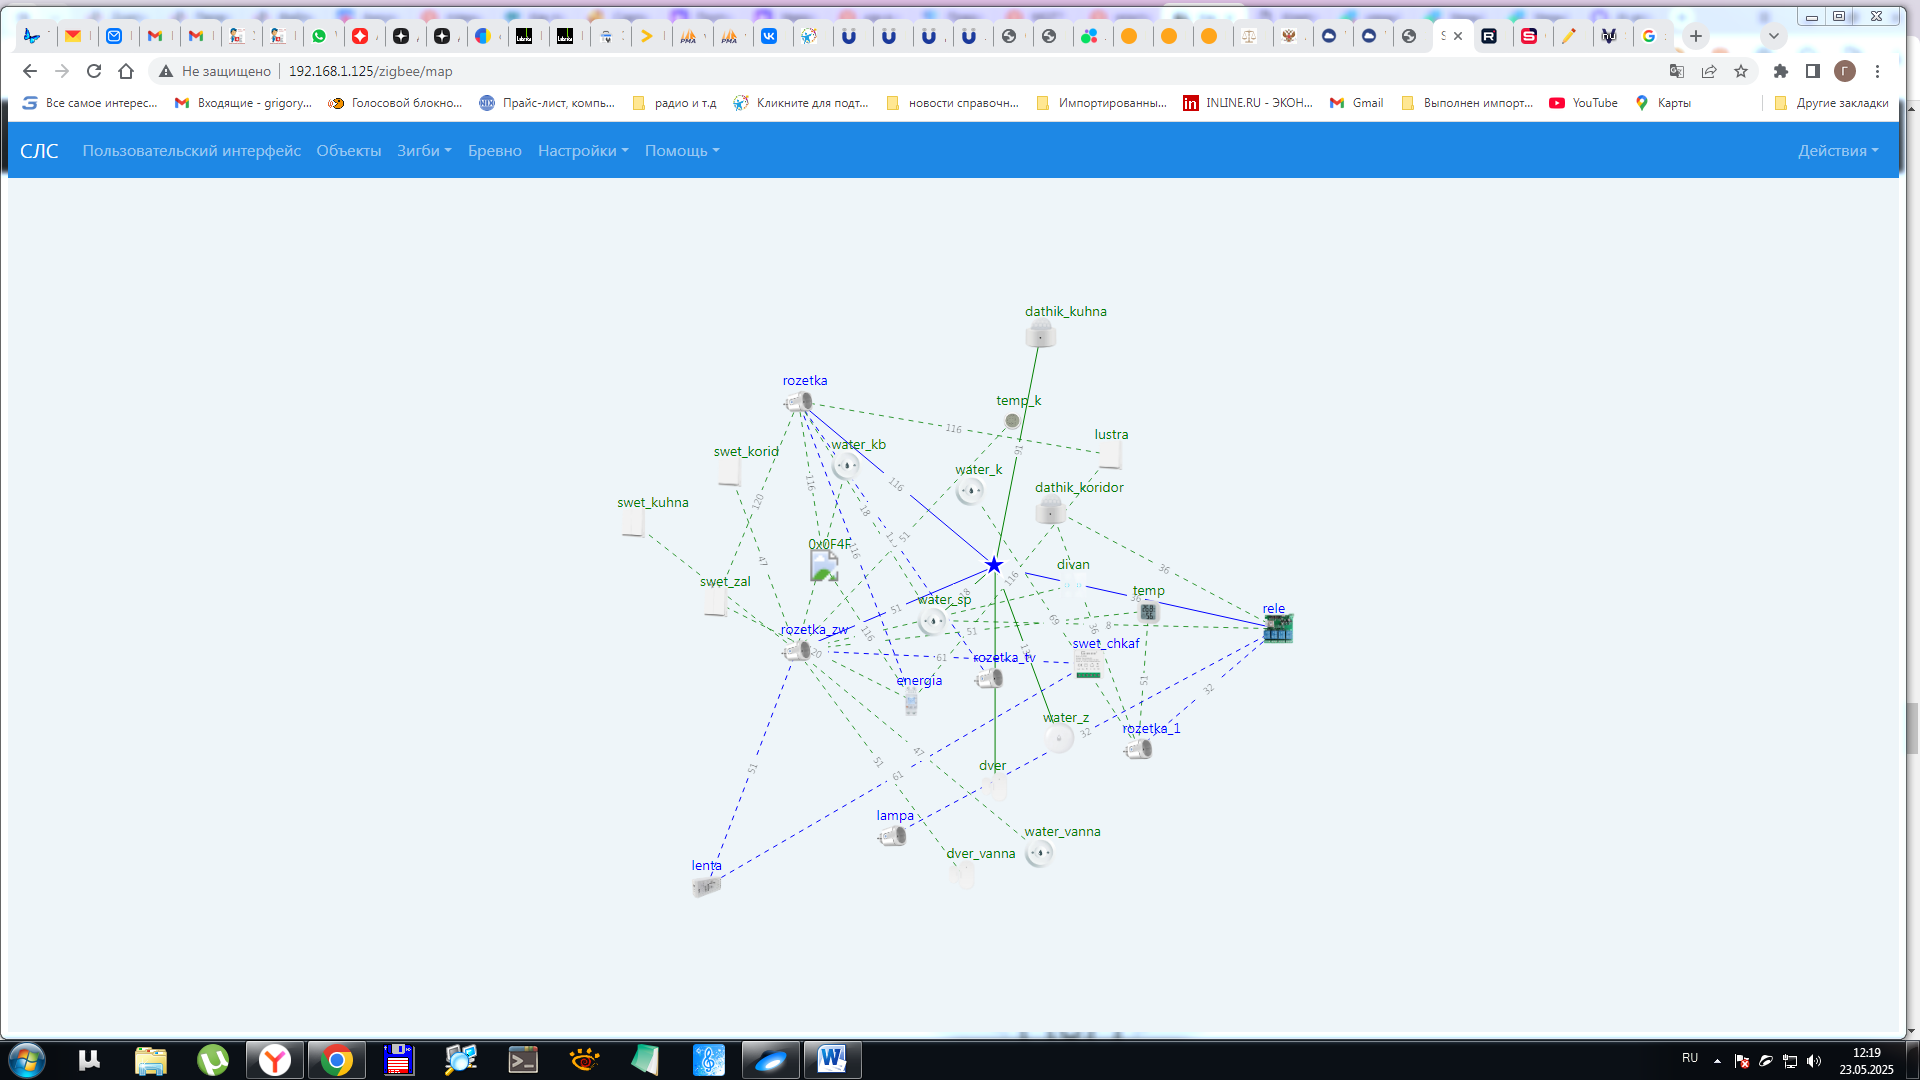Select the lampa plug node icon
The image size is (1920, 1080).
click(x=893, y=835)
